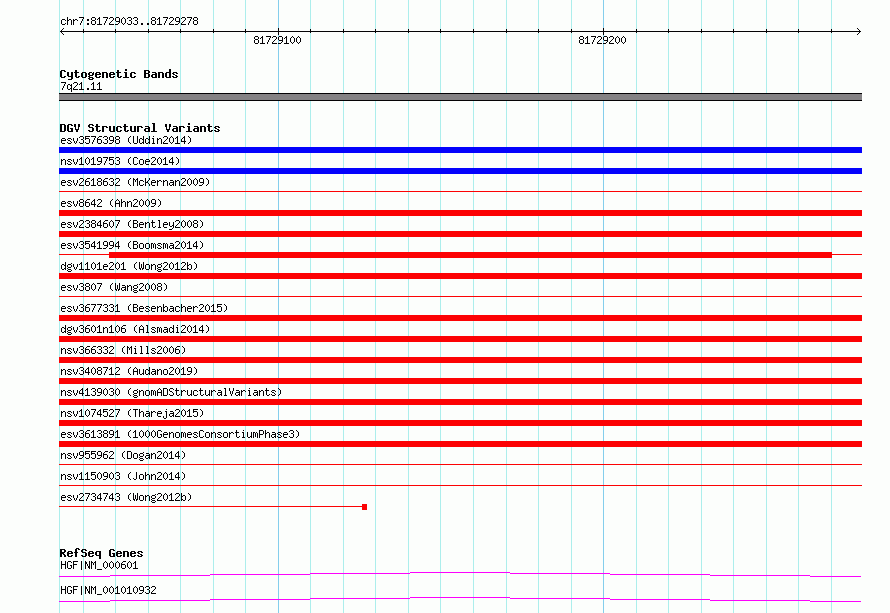Screen dimensions: 890x613
Task: Click the esv8642 (Ahn2009) variant label
Action: pos(111,203)
